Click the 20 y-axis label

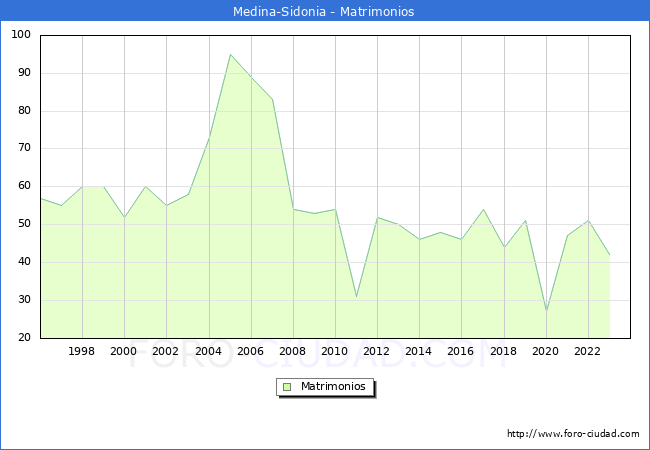pos(24,338)
